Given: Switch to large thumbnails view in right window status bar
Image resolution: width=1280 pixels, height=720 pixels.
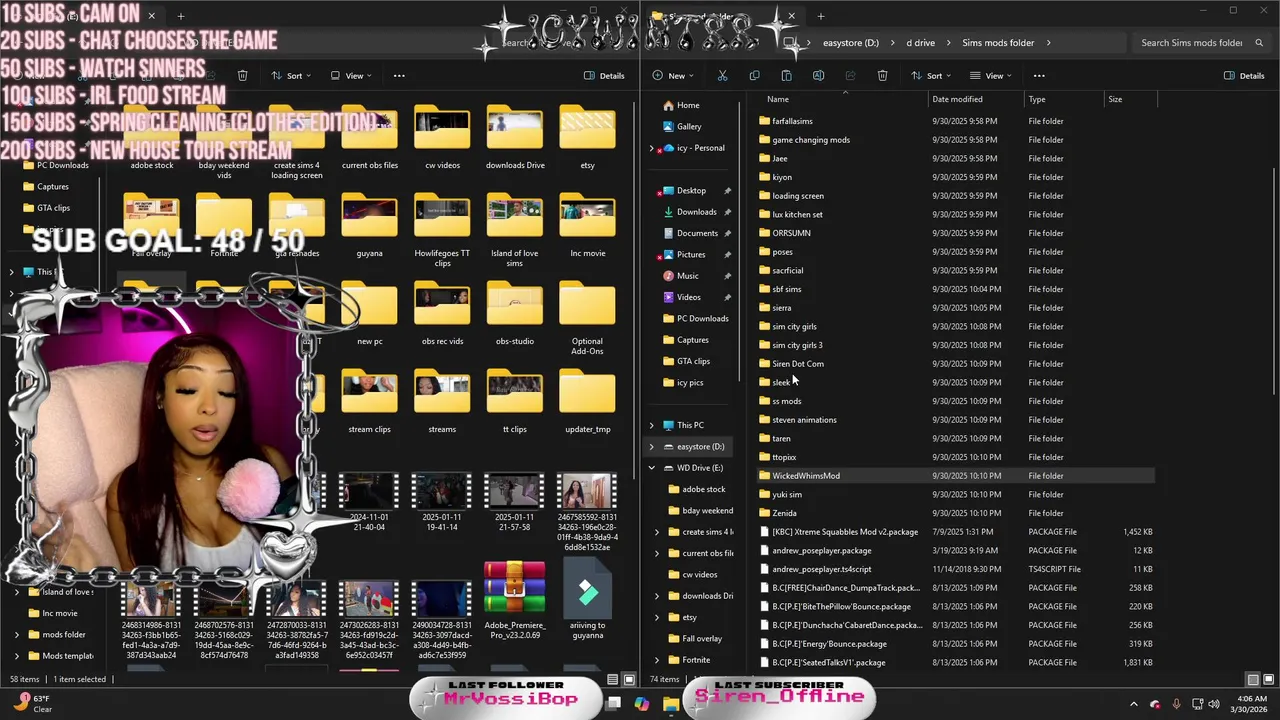Looking at the screenshot, I should (x=1269, y=679).
